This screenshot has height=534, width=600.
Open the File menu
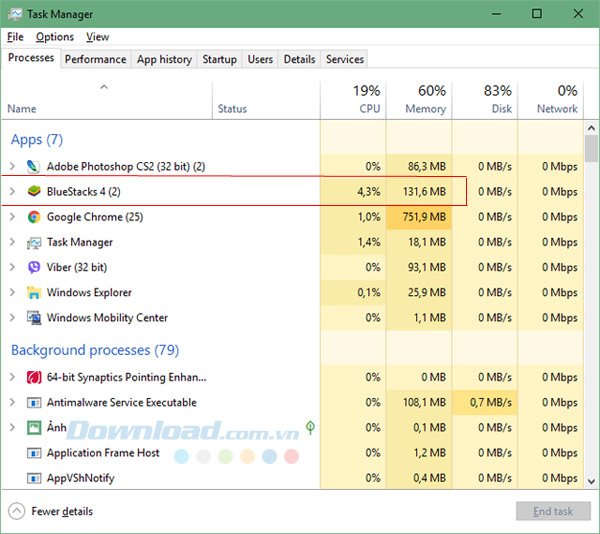(x=15, y=37)
